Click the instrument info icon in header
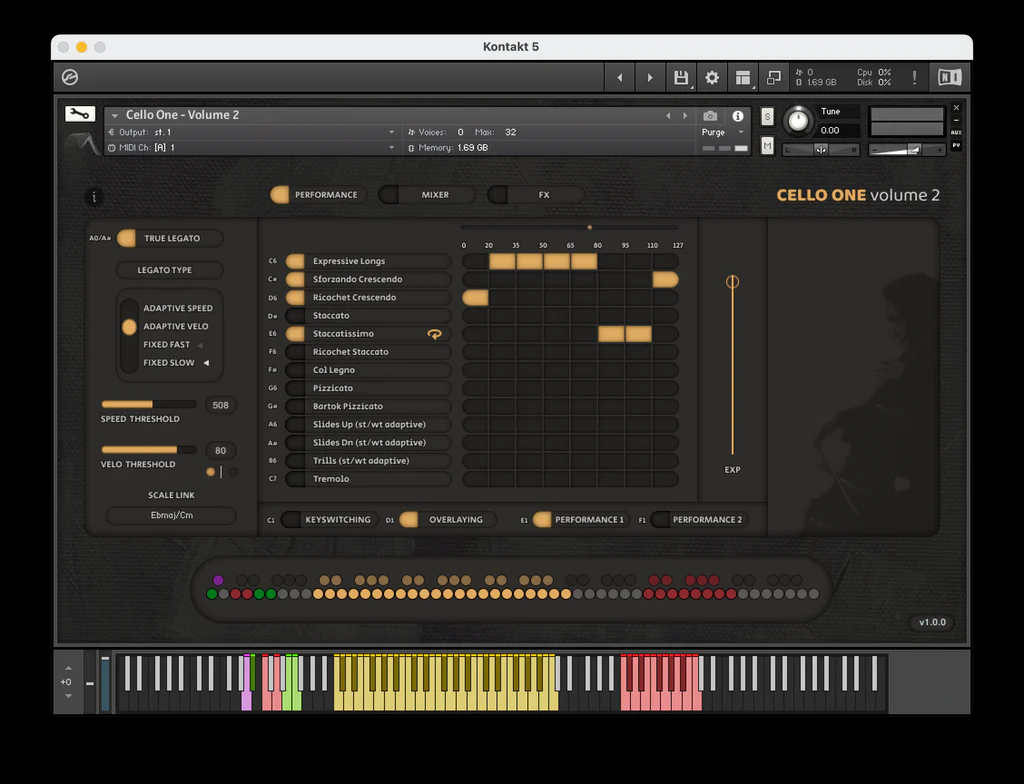Screen dimensions: 1024x784 [738, 116]
